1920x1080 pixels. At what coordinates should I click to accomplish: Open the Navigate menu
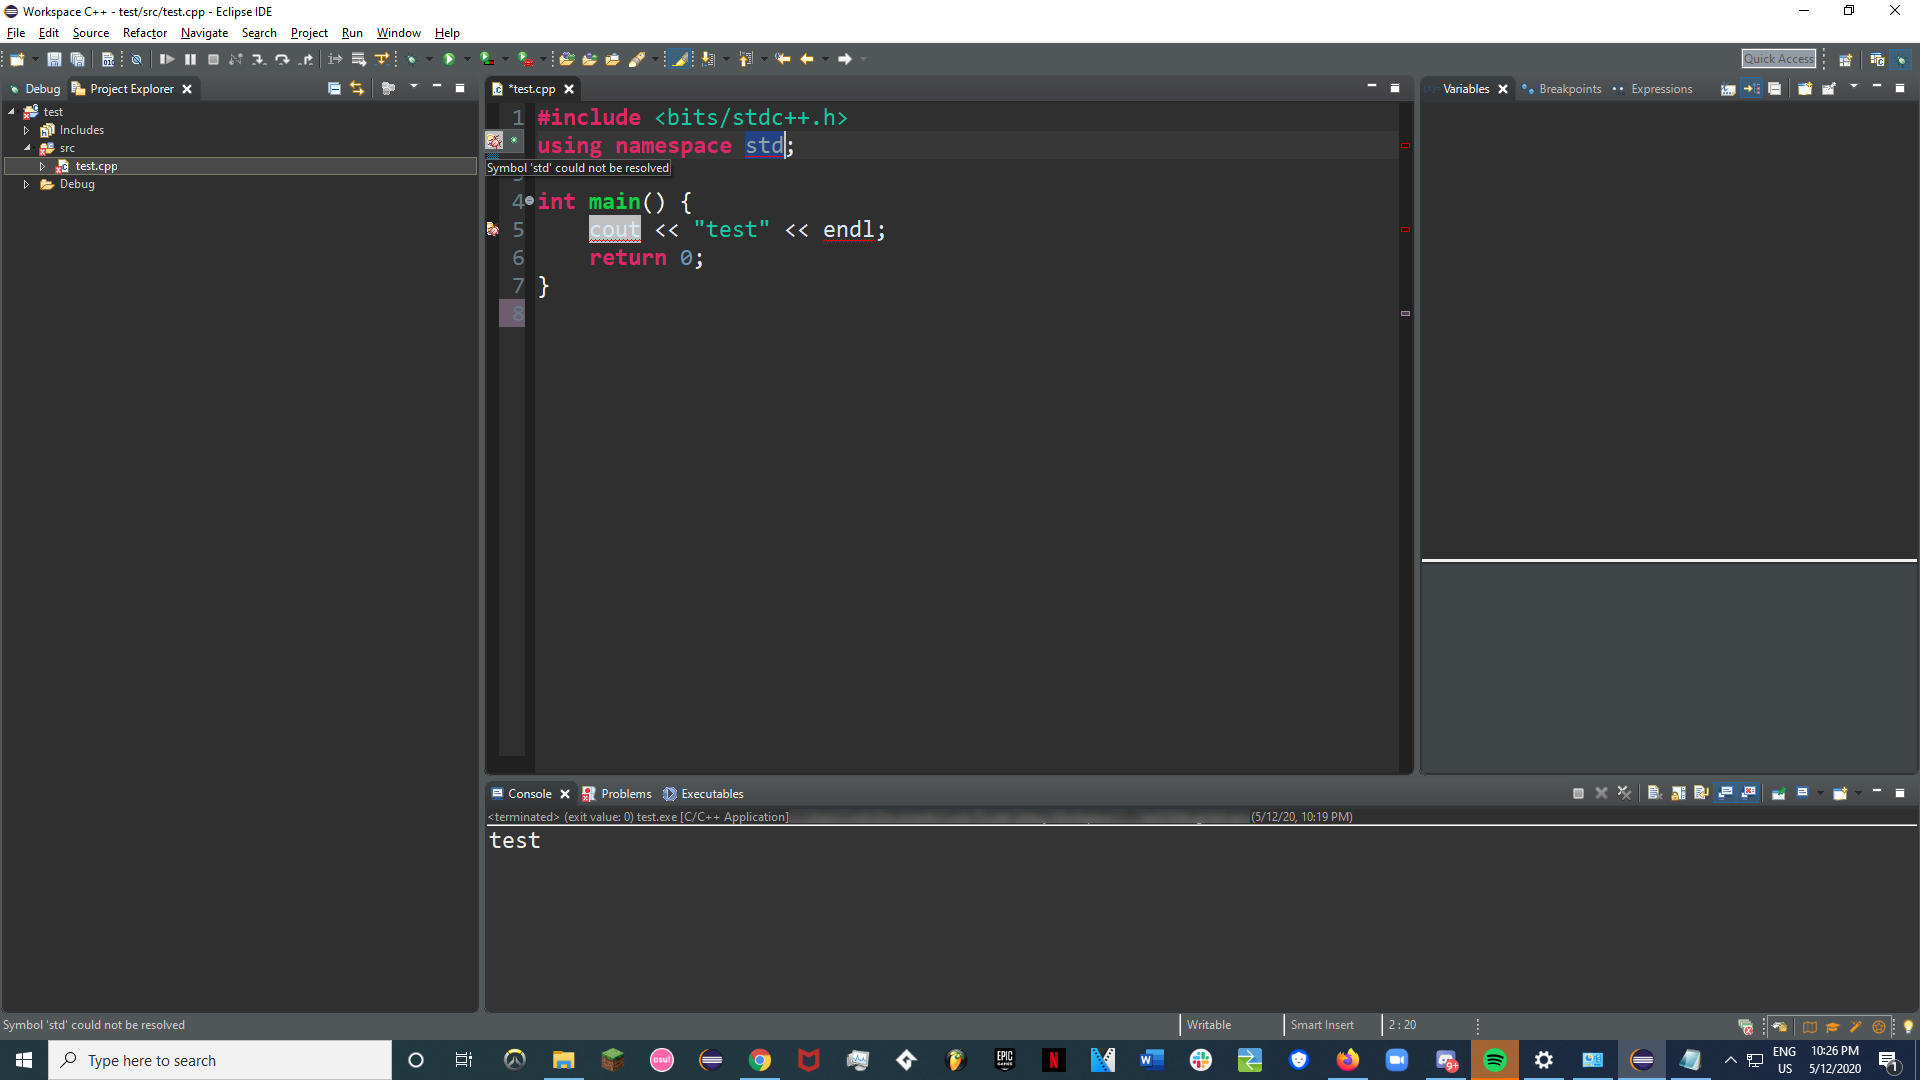click(x=204, y=33)
